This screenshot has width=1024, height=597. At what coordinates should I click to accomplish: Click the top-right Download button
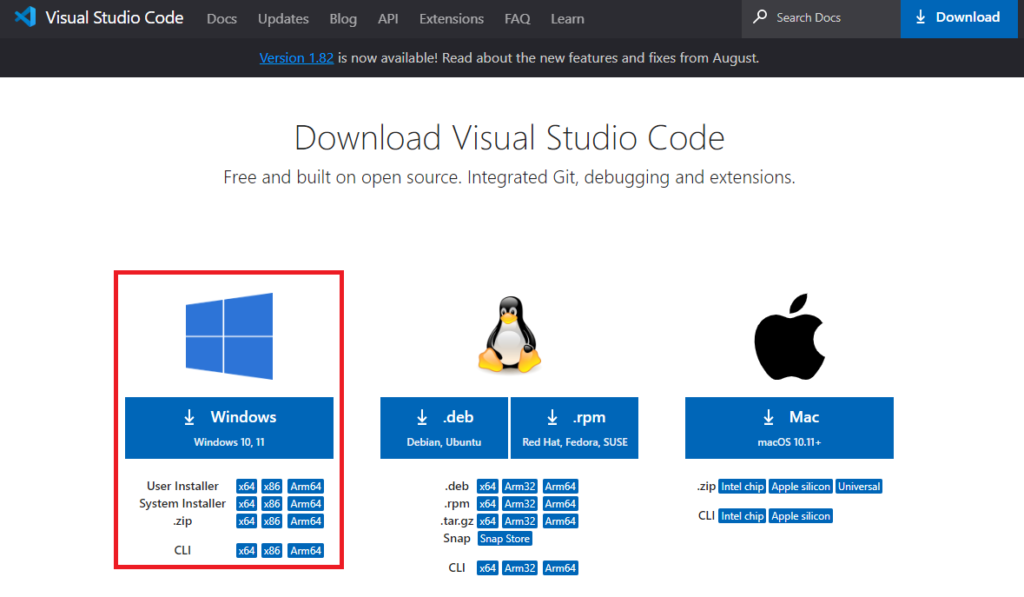959,18
